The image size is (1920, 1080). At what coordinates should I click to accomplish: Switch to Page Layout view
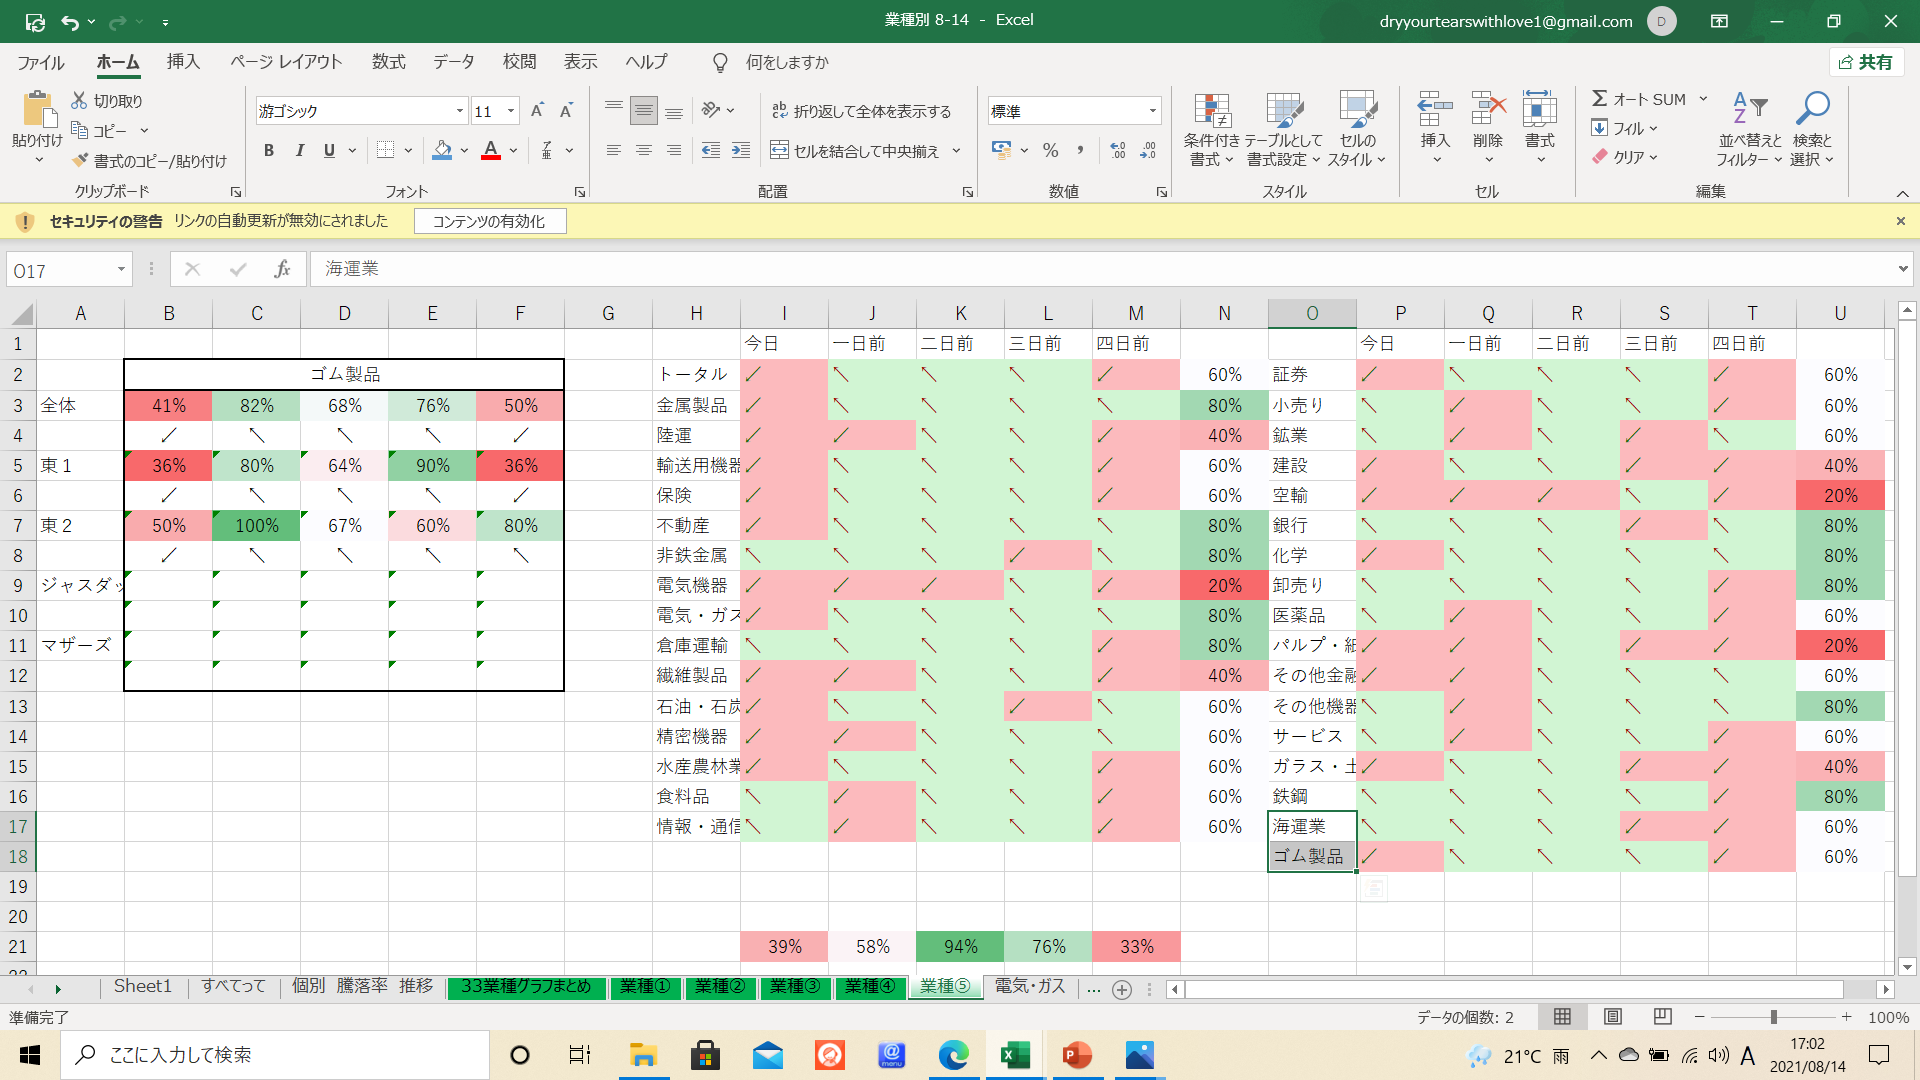(x=1612, y=1017)
